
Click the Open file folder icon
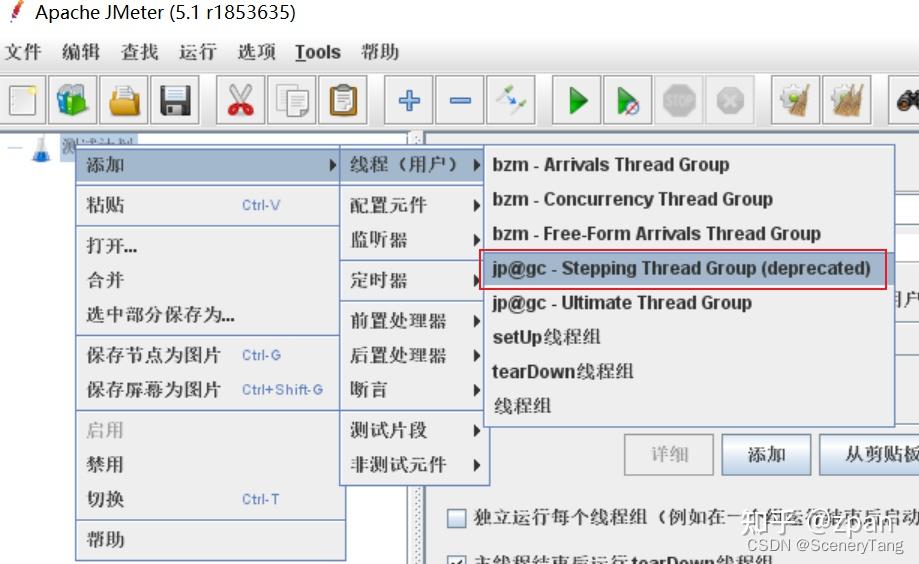[x=124, y=100]
